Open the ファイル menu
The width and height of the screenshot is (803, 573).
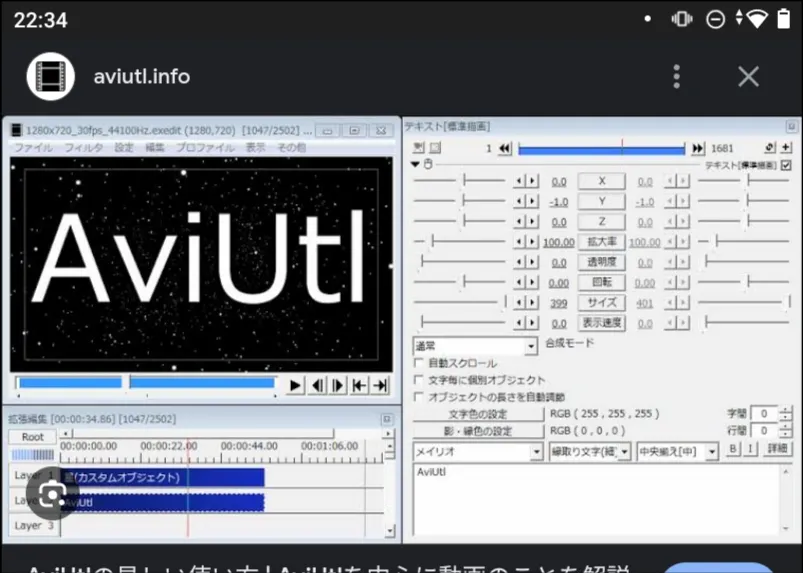point(33,147)
